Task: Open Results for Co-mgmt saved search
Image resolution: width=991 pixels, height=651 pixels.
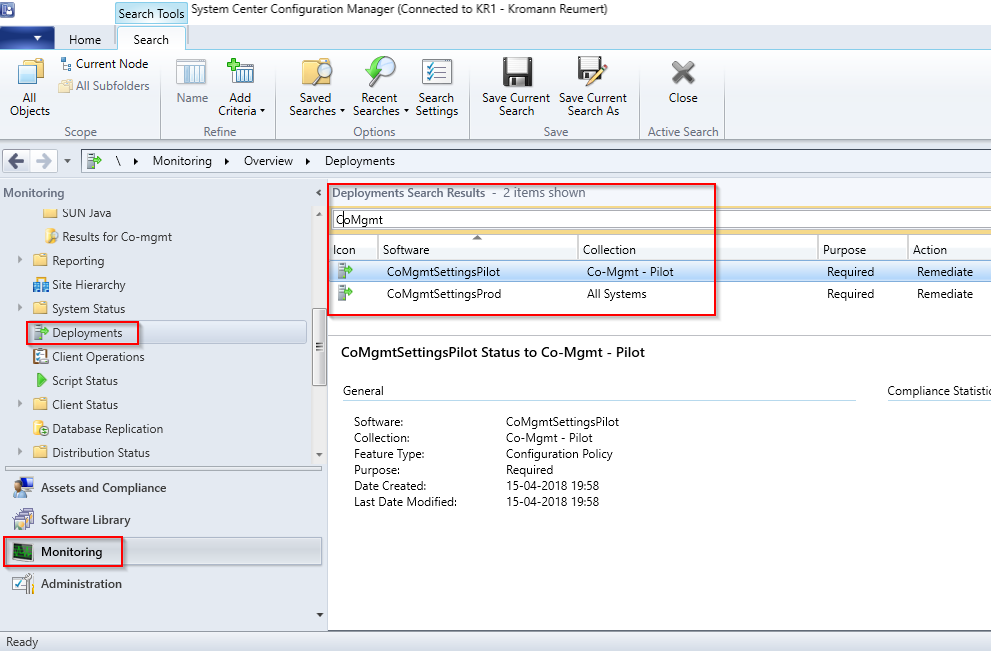Action: coord(108,237)
